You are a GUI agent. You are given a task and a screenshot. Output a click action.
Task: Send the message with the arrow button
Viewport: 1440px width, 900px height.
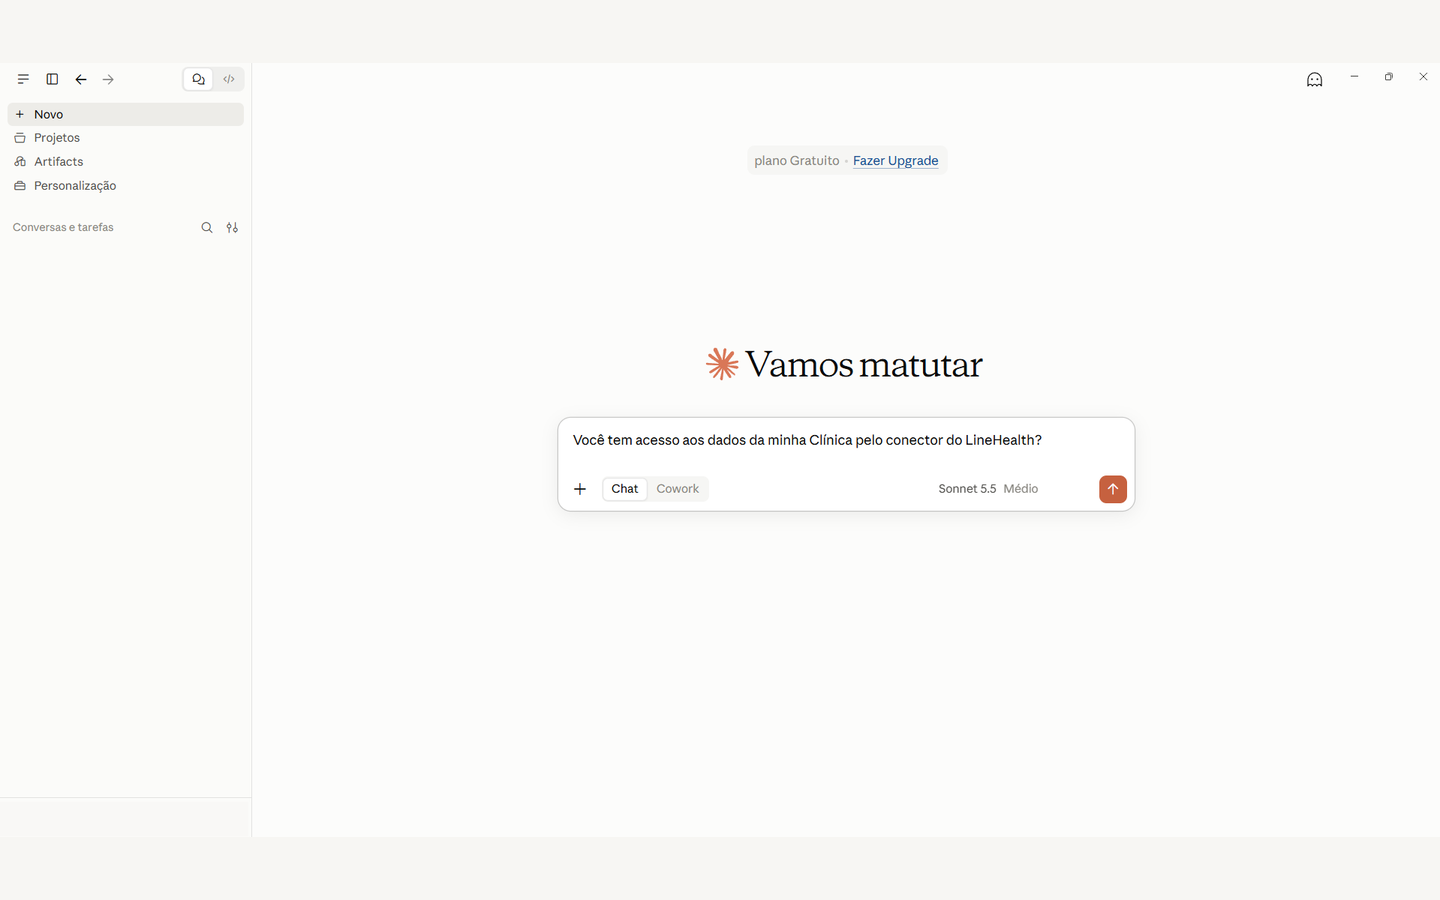tap(1113, 489)
